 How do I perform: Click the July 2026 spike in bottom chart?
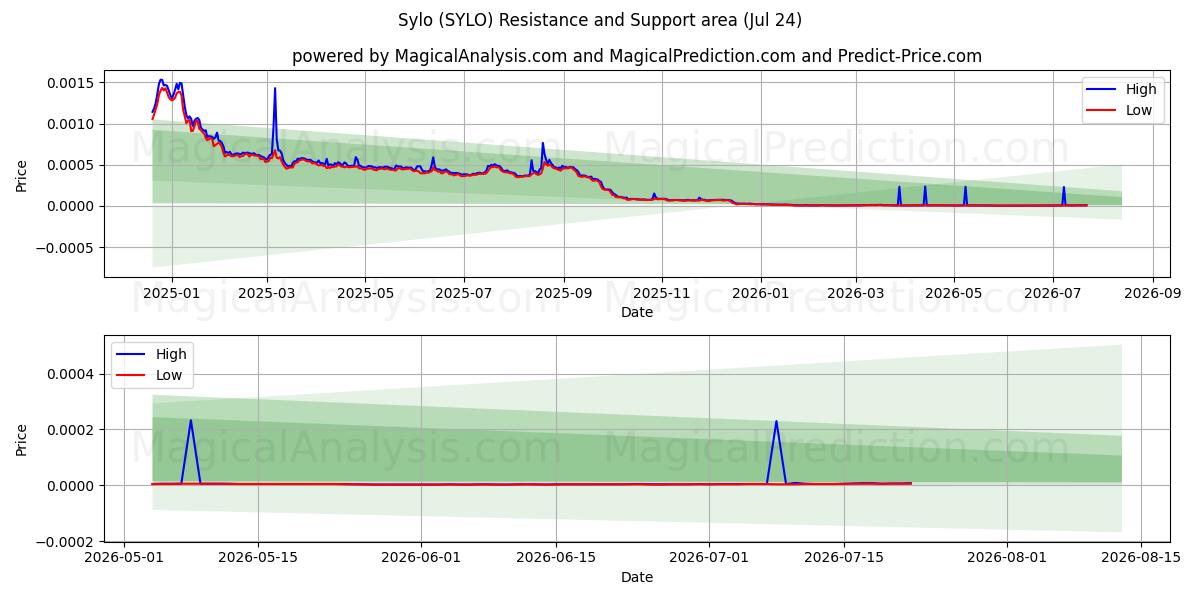pyautogui.click(x=776, y=422)
